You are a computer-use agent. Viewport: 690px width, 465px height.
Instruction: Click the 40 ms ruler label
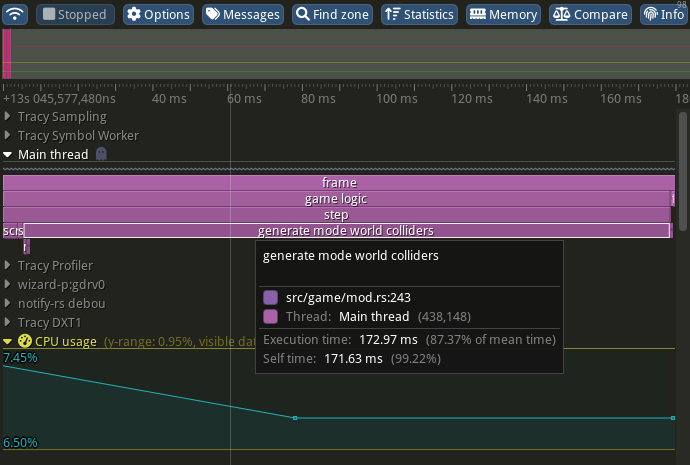[169, 99]
